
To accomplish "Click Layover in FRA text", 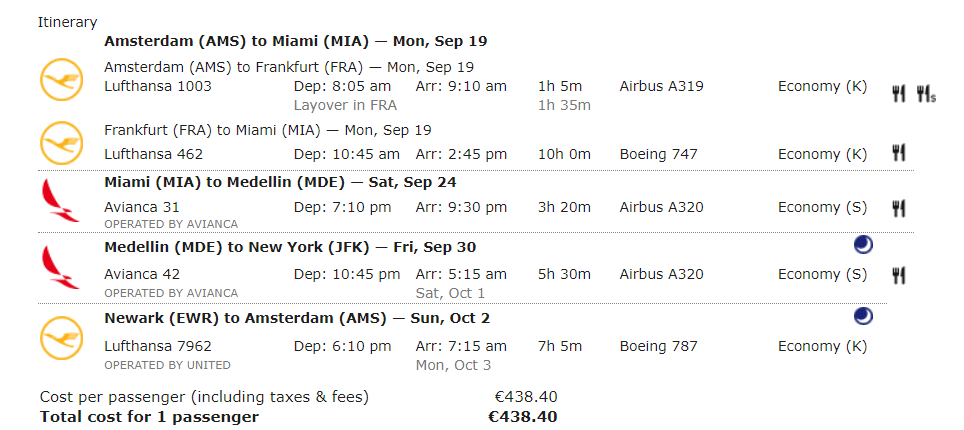I will (x=345, y=105).
